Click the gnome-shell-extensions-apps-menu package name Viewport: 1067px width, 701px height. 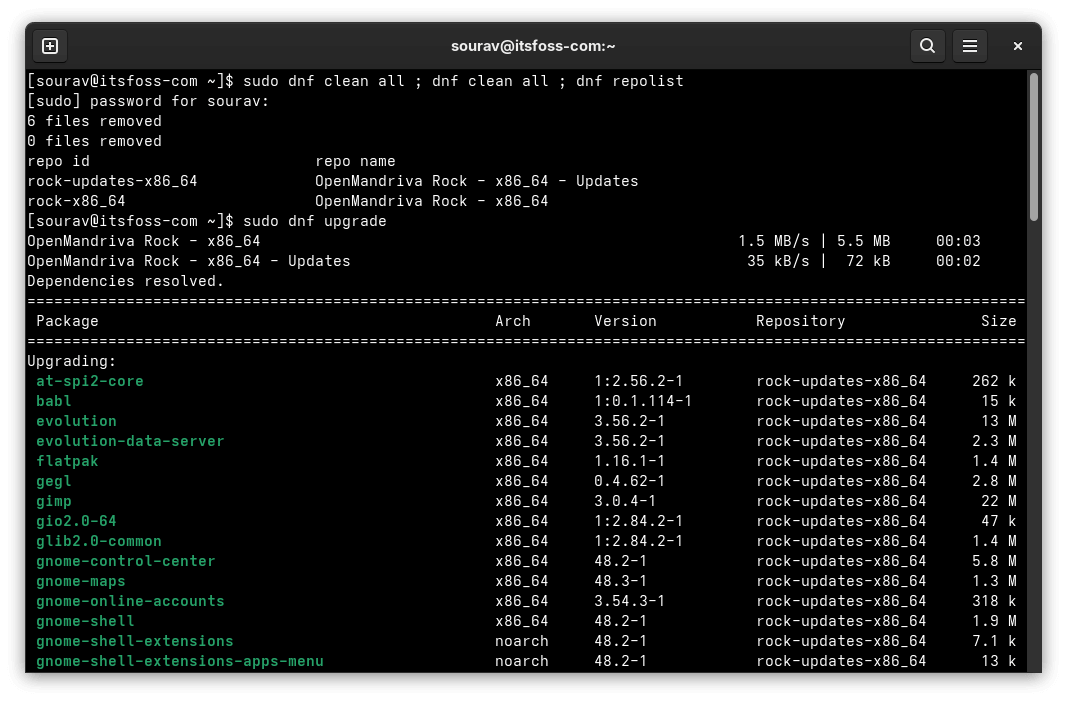(180, 661)
